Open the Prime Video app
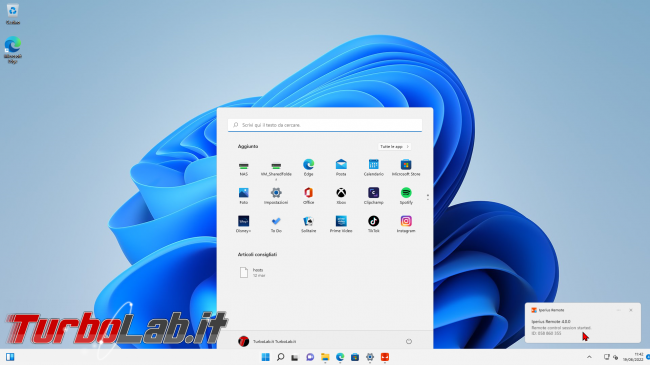The height and width of the screenshot is (365, 650). click(x=341, y=224)
